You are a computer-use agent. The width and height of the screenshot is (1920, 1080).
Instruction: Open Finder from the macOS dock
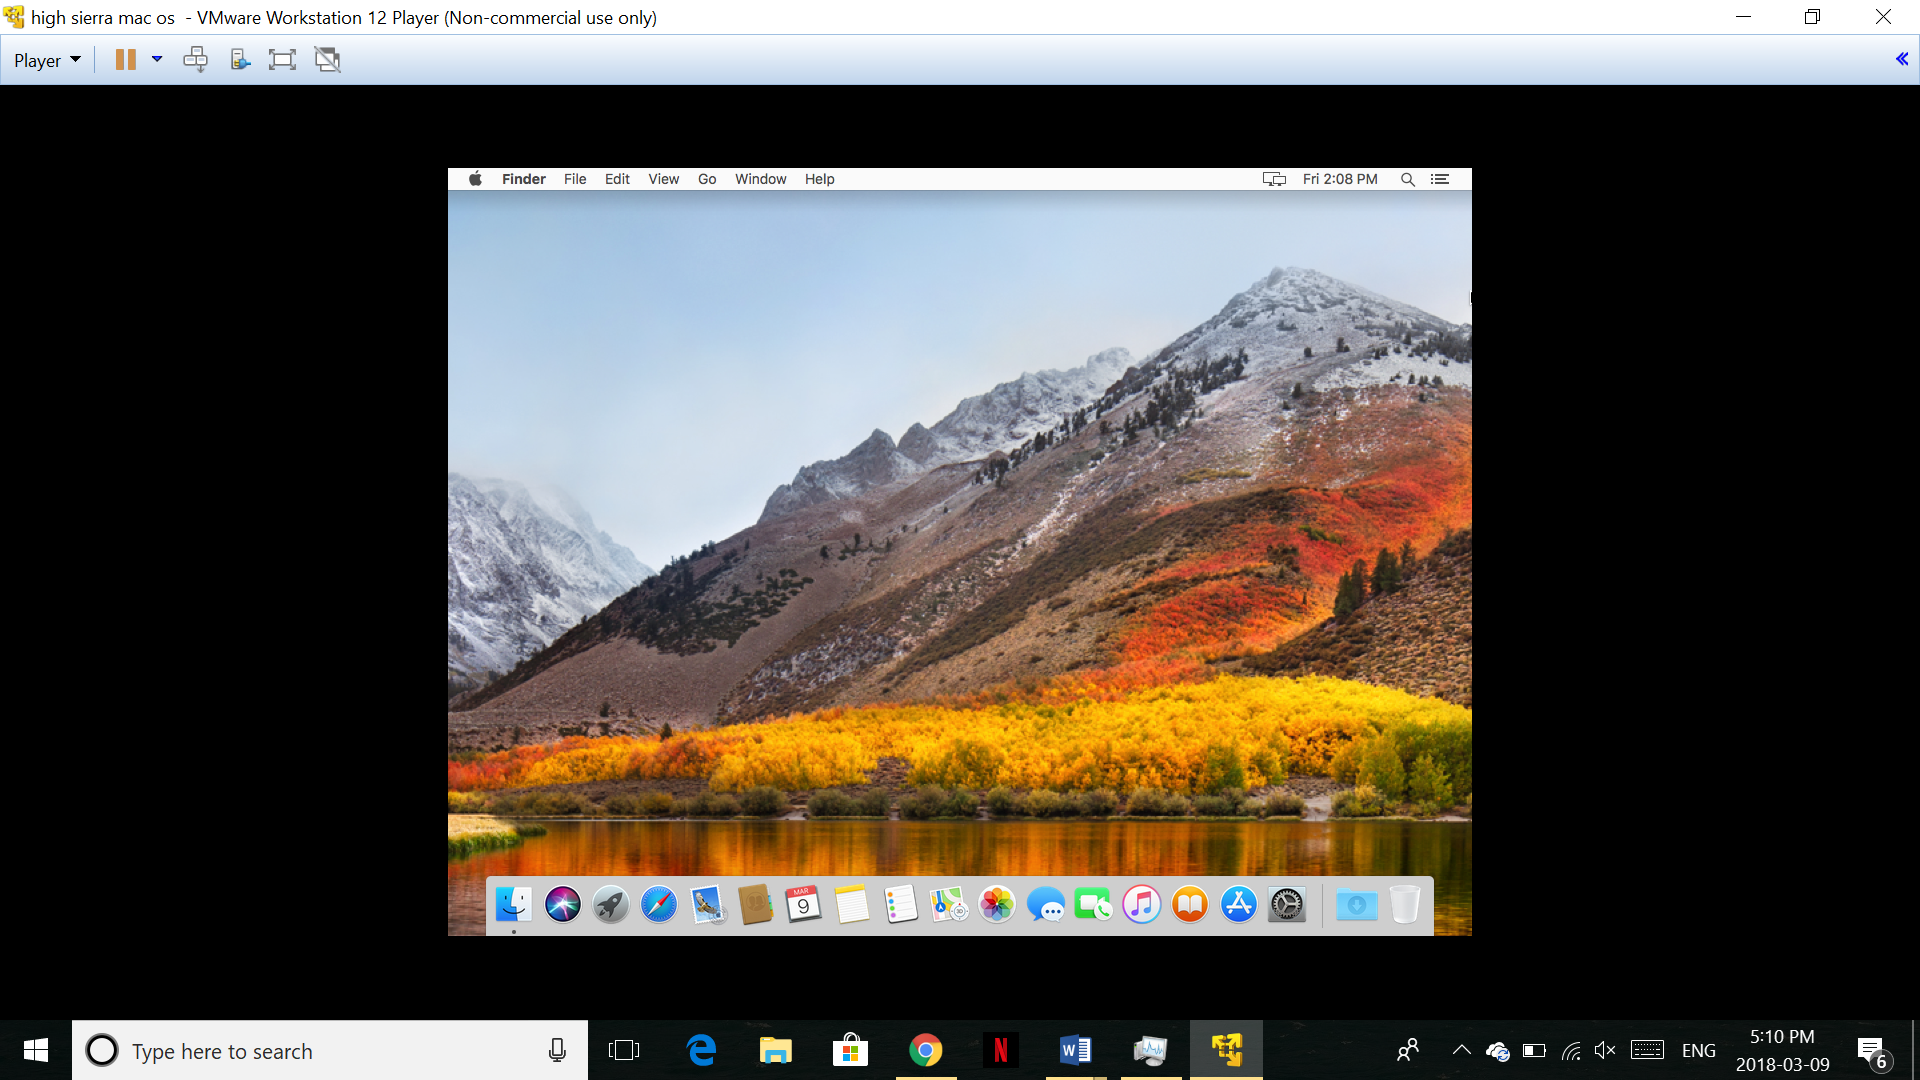click(x=514, y=905)
